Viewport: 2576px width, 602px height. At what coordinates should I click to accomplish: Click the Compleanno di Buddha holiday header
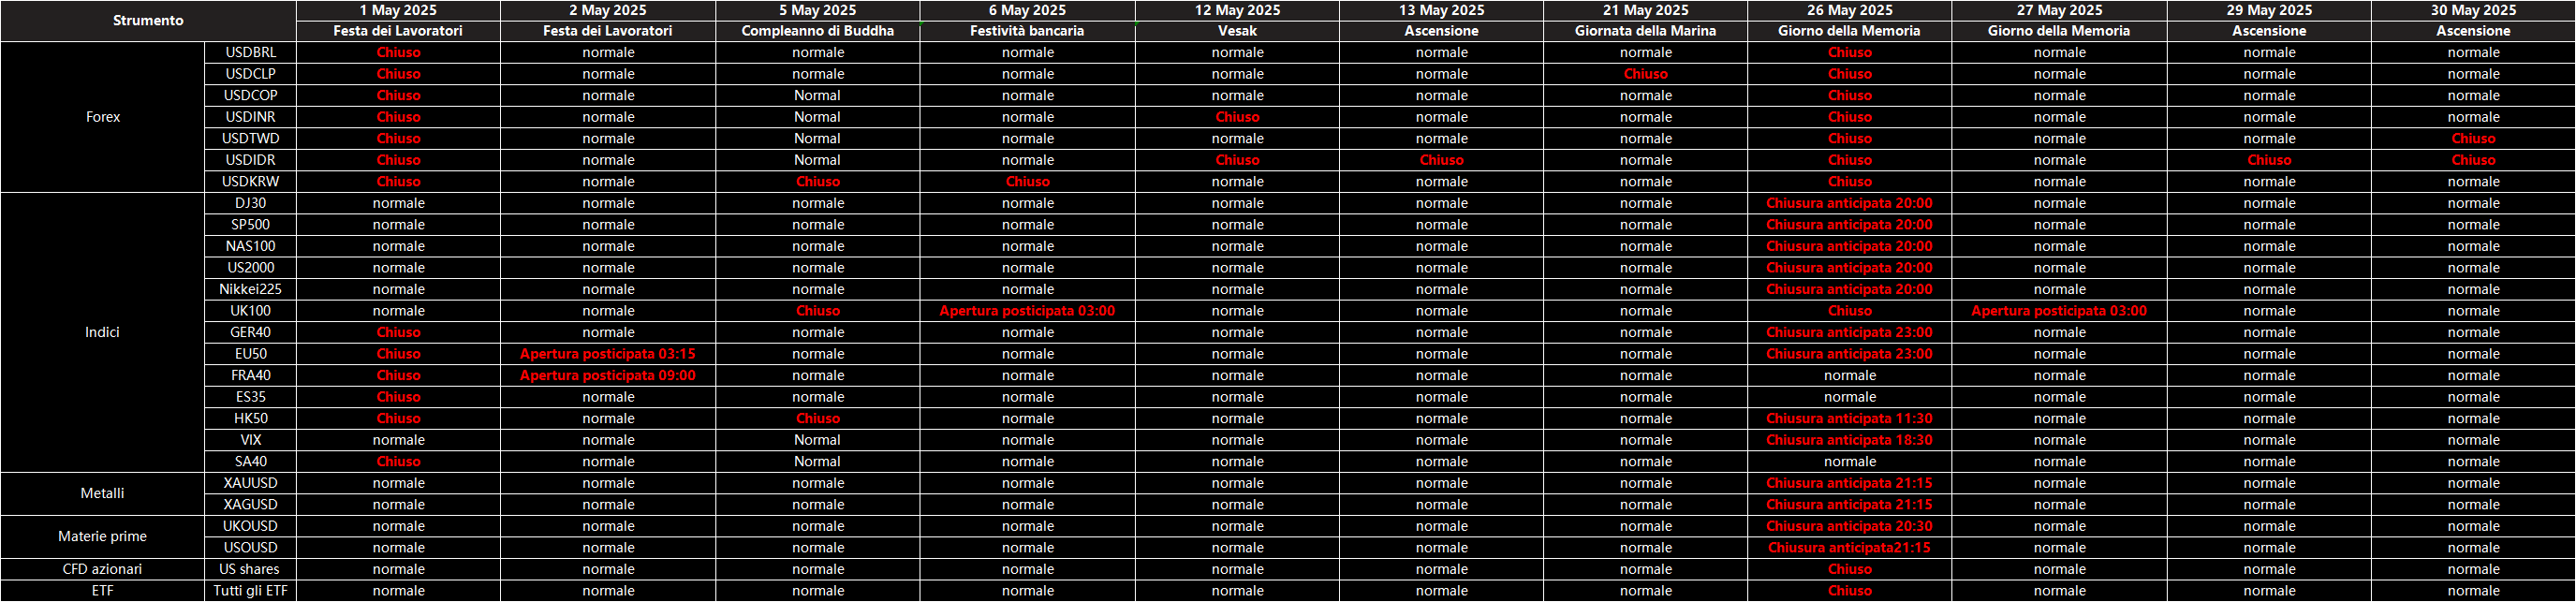pyautogui.click(x=817, y=31)
